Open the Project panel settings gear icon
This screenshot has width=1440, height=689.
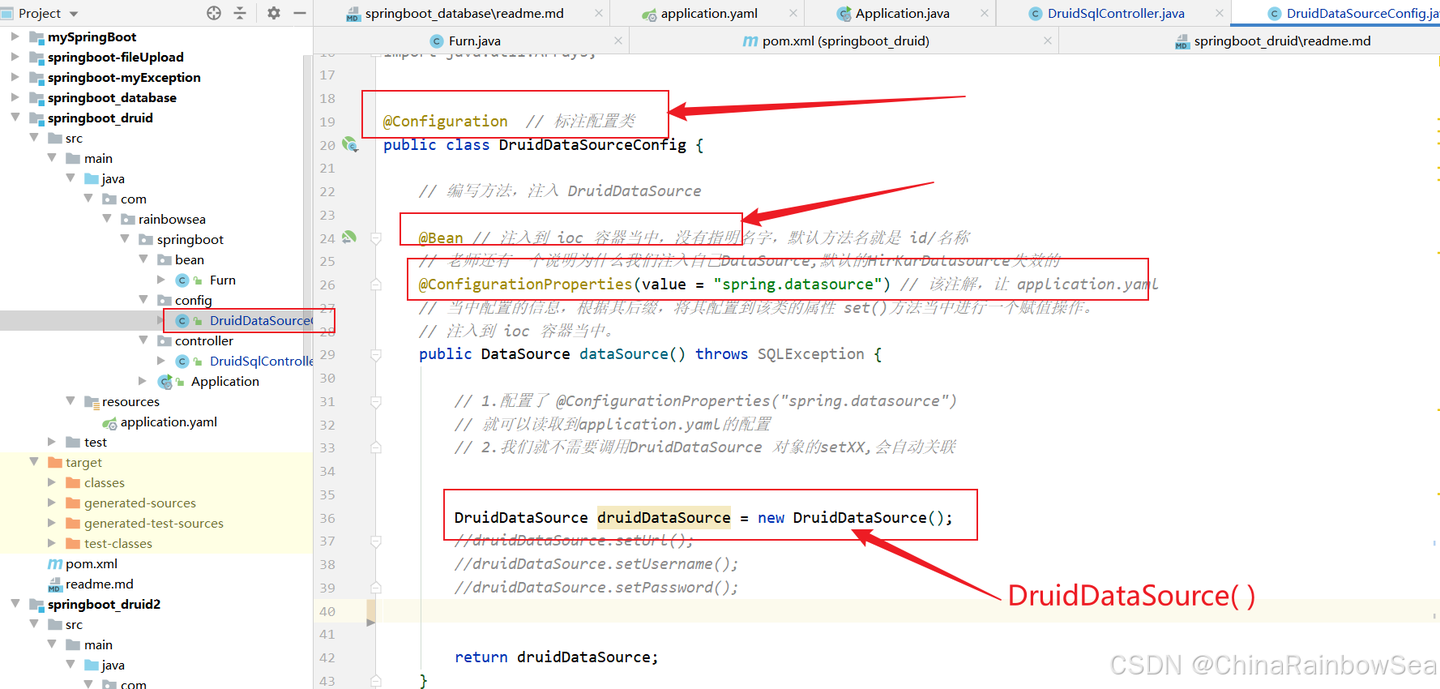[x=273, y=13]
